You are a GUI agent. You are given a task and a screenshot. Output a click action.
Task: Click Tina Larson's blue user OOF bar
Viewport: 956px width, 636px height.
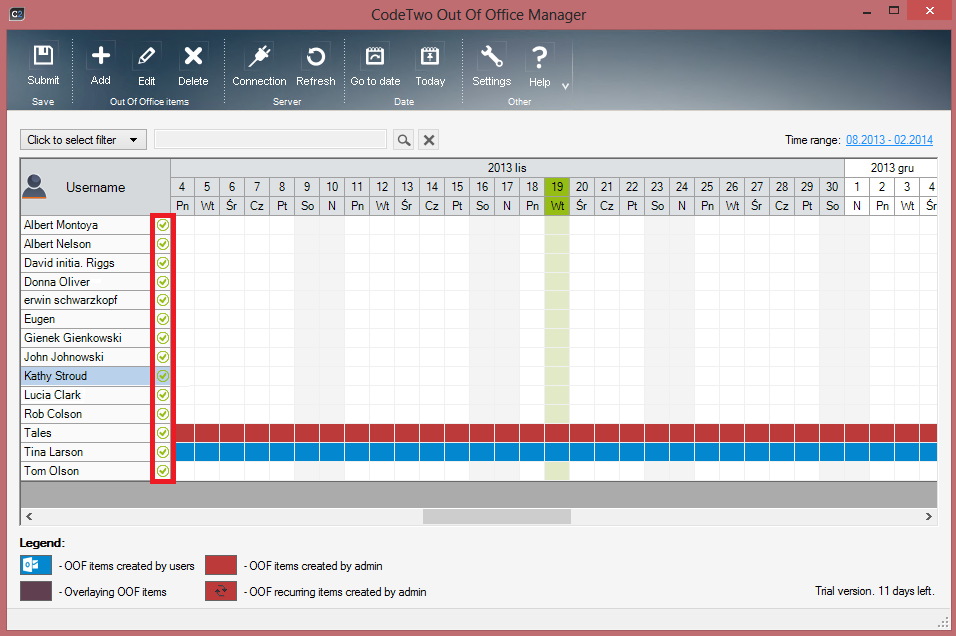[x=556, y=452]
